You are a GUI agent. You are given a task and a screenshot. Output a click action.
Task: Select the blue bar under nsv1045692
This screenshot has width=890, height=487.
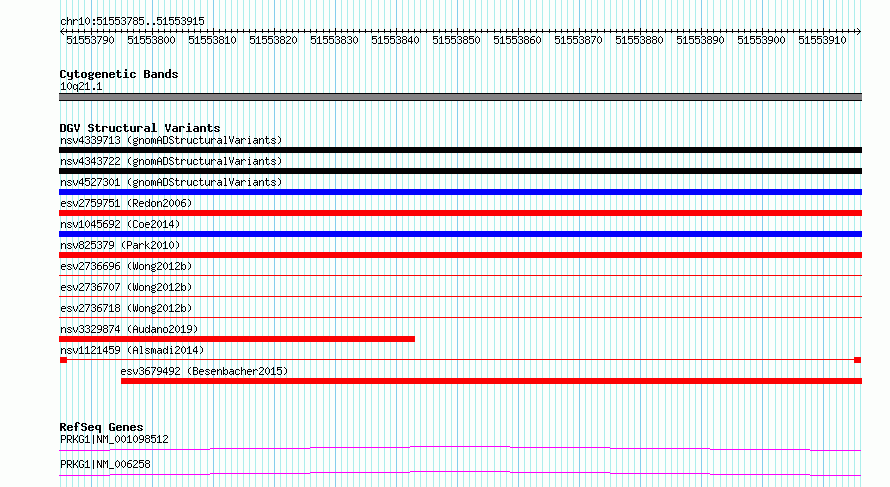point(460,234)
